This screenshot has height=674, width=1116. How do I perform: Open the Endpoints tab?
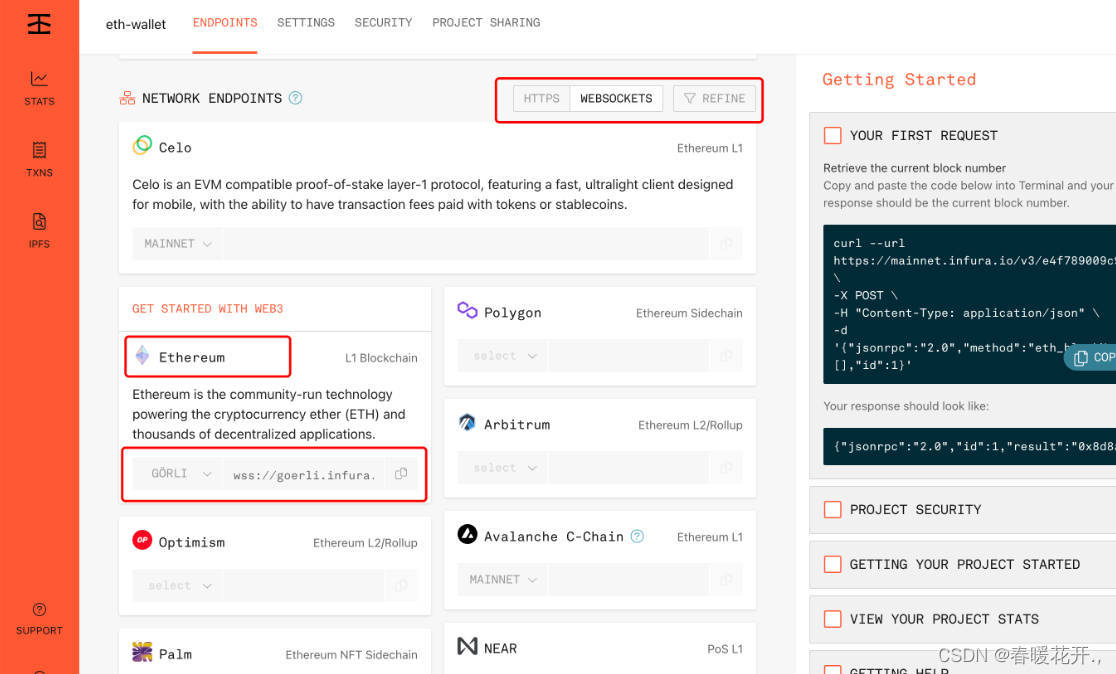click(x=225, y=23)
